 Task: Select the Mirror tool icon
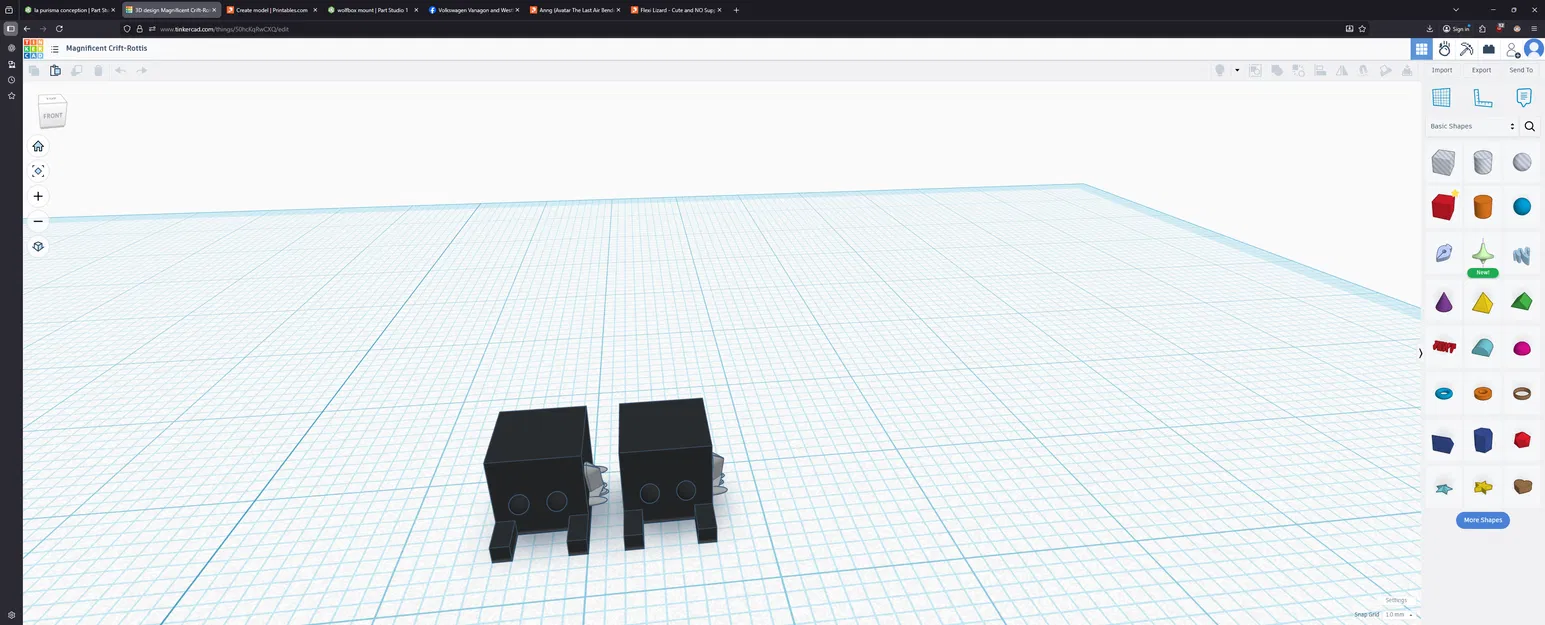coord(1341,70)
